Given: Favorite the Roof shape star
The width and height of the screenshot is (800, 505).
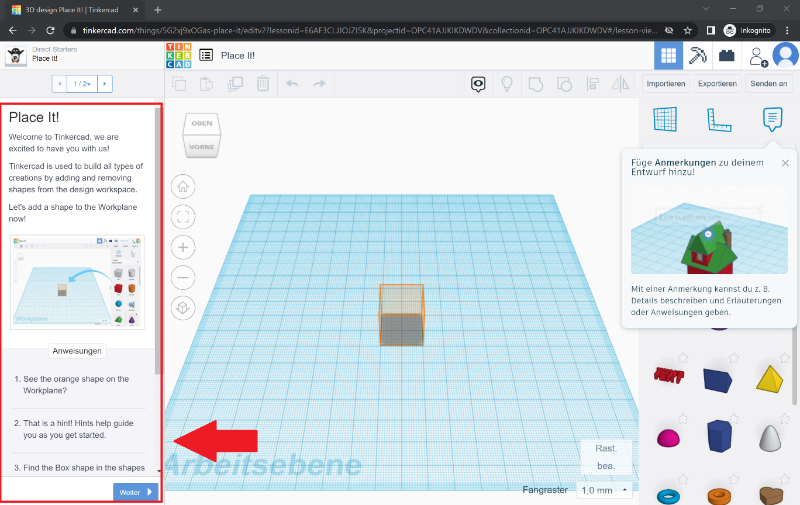Looking at the screenshot, I should click(x=734, y=358).
